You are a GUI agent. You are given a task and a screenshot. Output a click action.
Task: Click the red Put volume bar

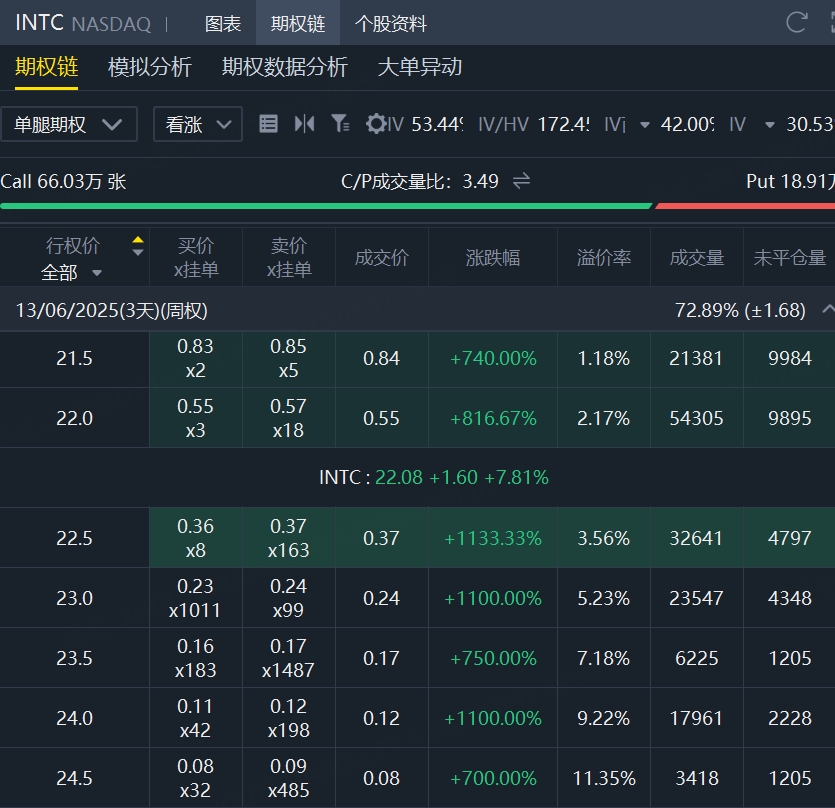pos(745,206)
